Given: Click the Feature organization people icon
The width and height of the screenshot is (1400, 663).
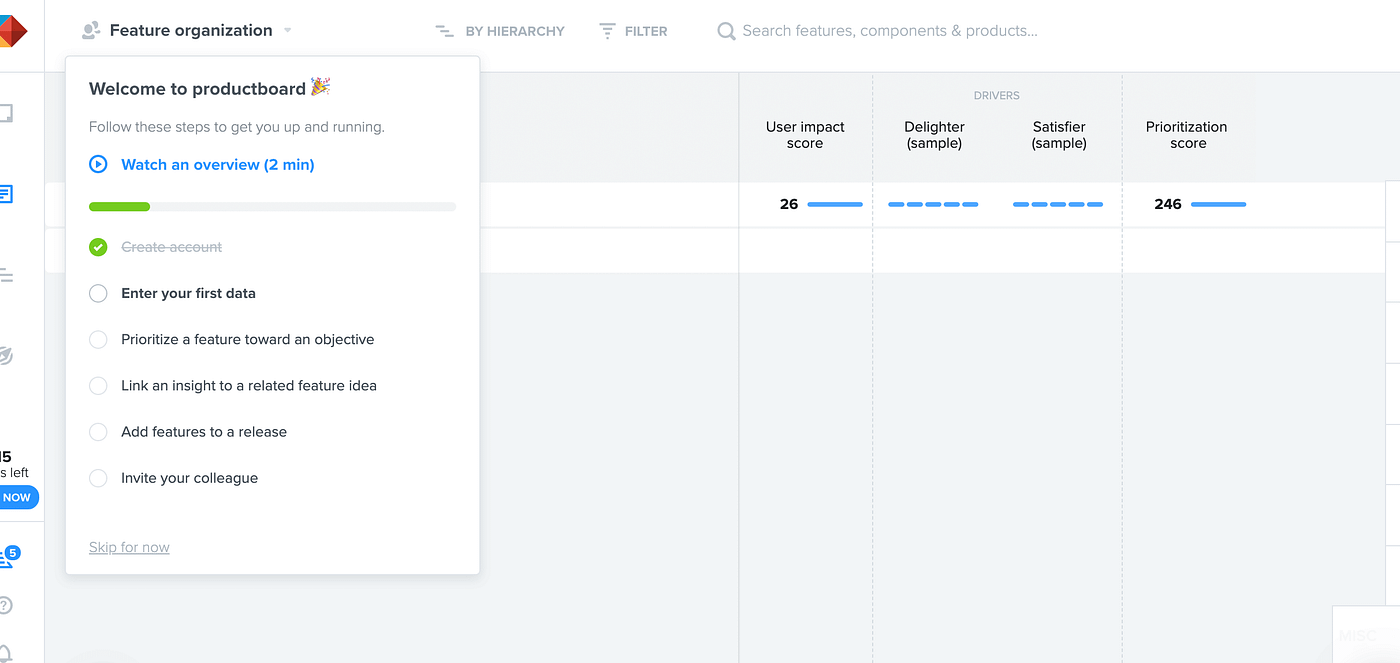Looking at the screenshot, I should click(91, 31).
